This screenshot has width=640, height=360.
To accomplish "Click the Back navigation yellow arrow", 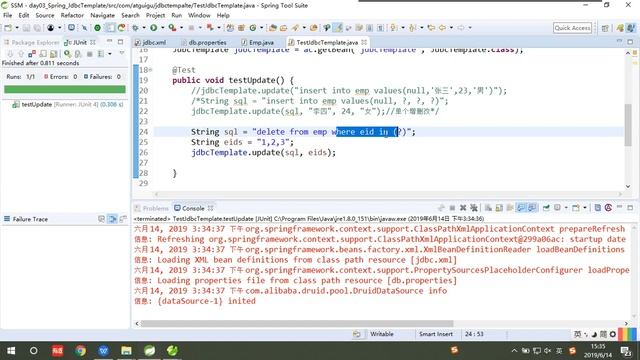I will click(x=442, y=28).
